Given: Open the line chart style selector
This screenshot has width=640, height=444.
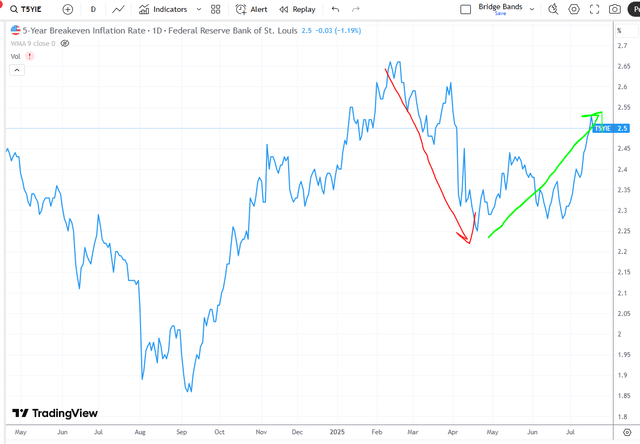Looking at the screenshot, I should [118, 9].
